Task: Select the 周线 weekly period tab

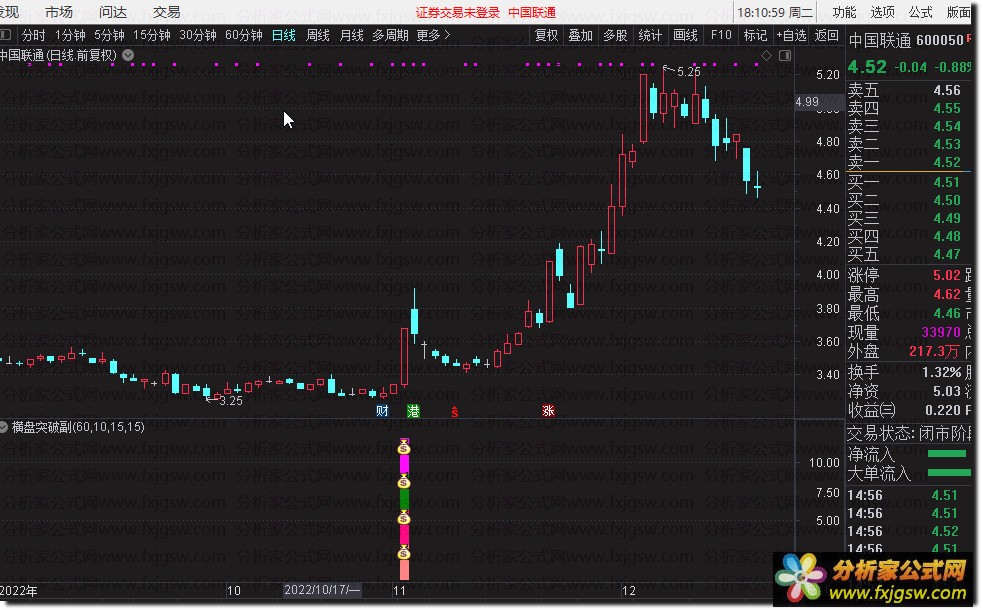Action: point(318,35)
